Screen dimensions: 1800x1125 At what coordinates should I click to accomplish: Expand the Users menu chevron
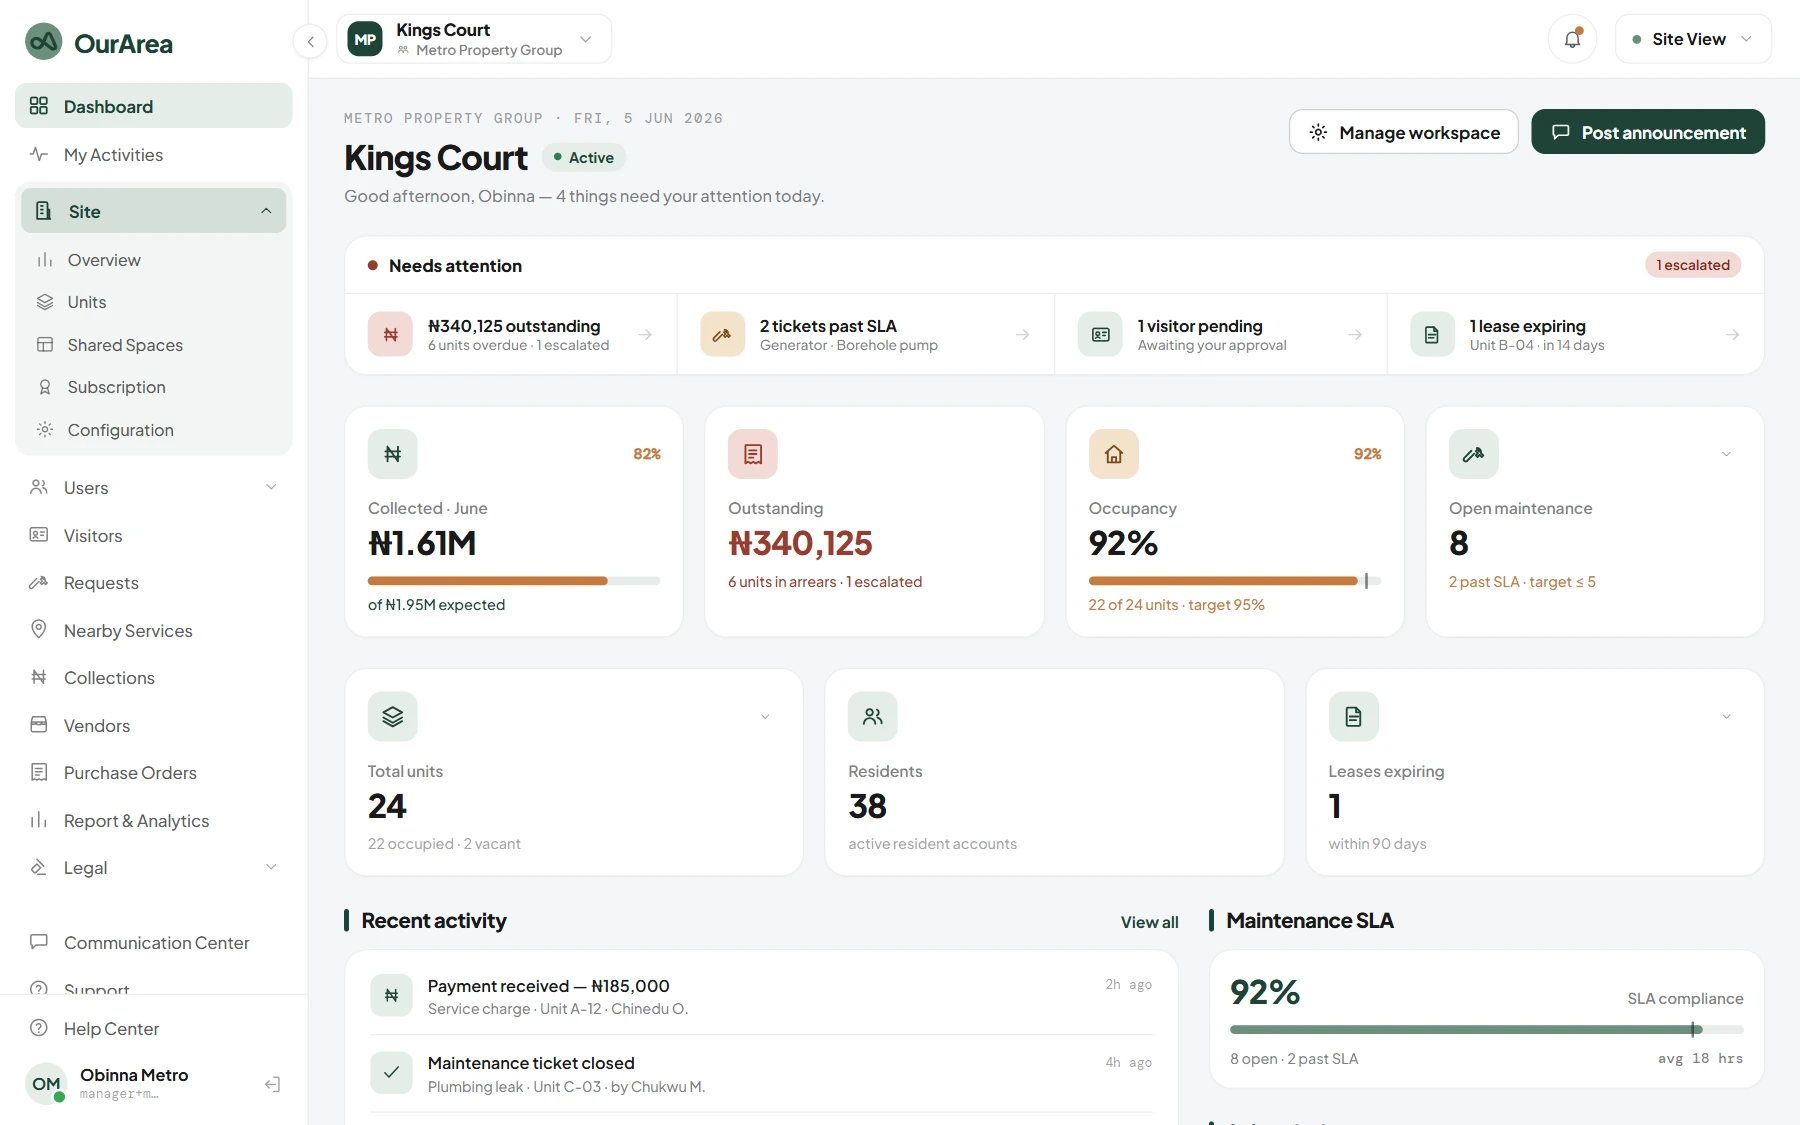pos(271,487)
